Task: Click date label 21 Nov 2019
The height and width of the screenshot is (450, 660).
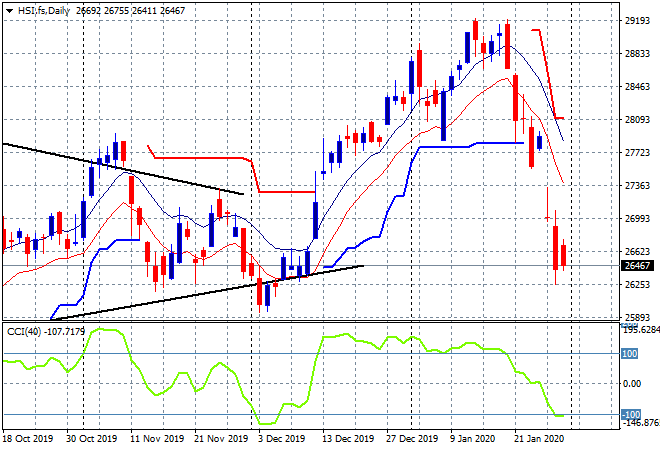Action: (221, 439)
